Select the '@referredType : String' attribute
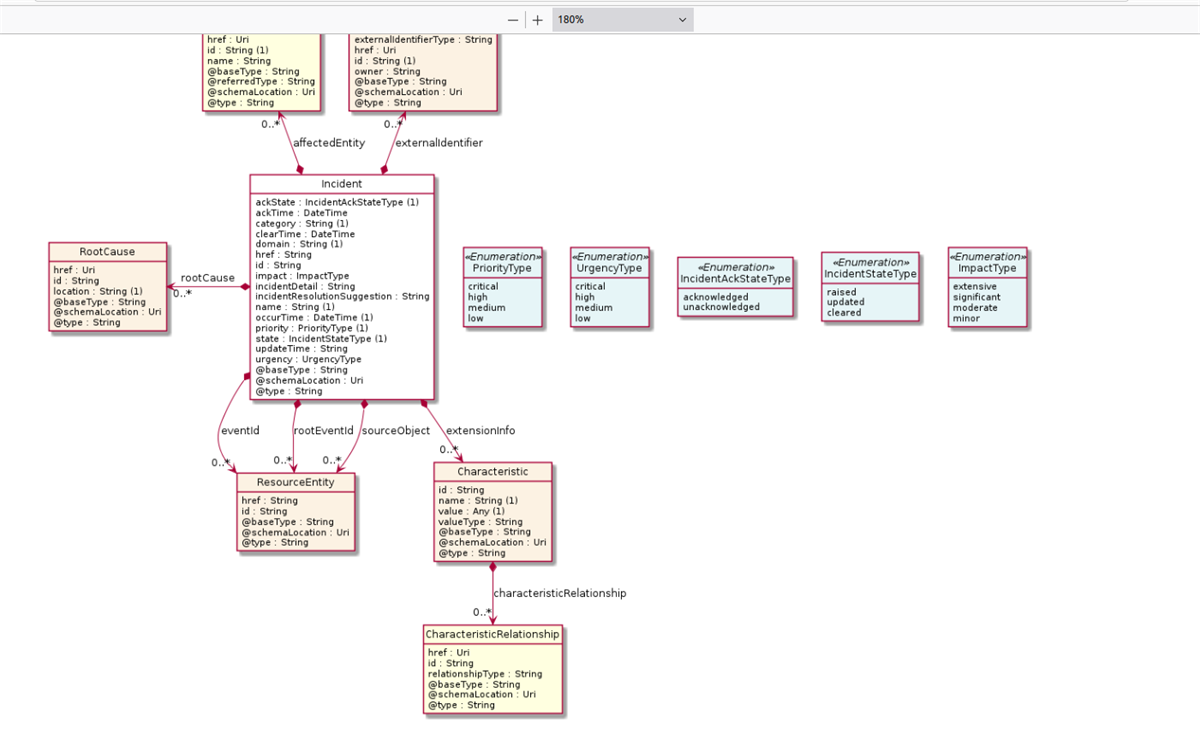 261,81
